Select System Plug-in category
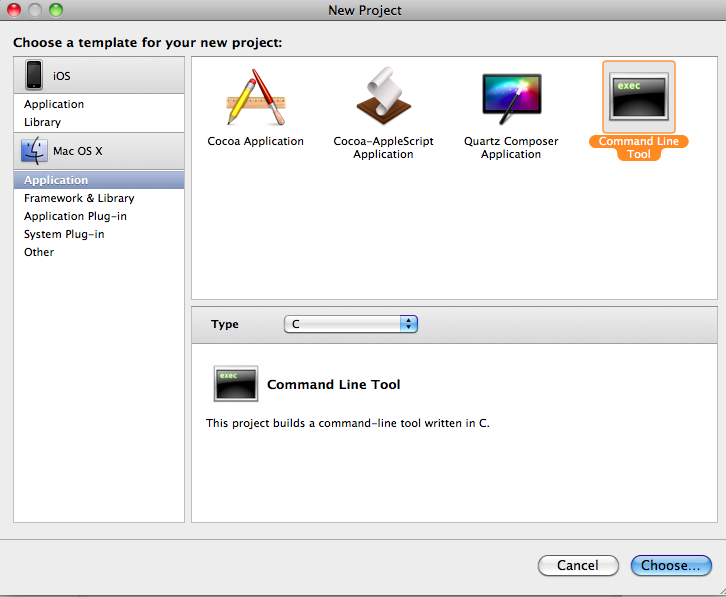Image resolution: width=726 pixels, height=597 pixels. coord(64,234)
